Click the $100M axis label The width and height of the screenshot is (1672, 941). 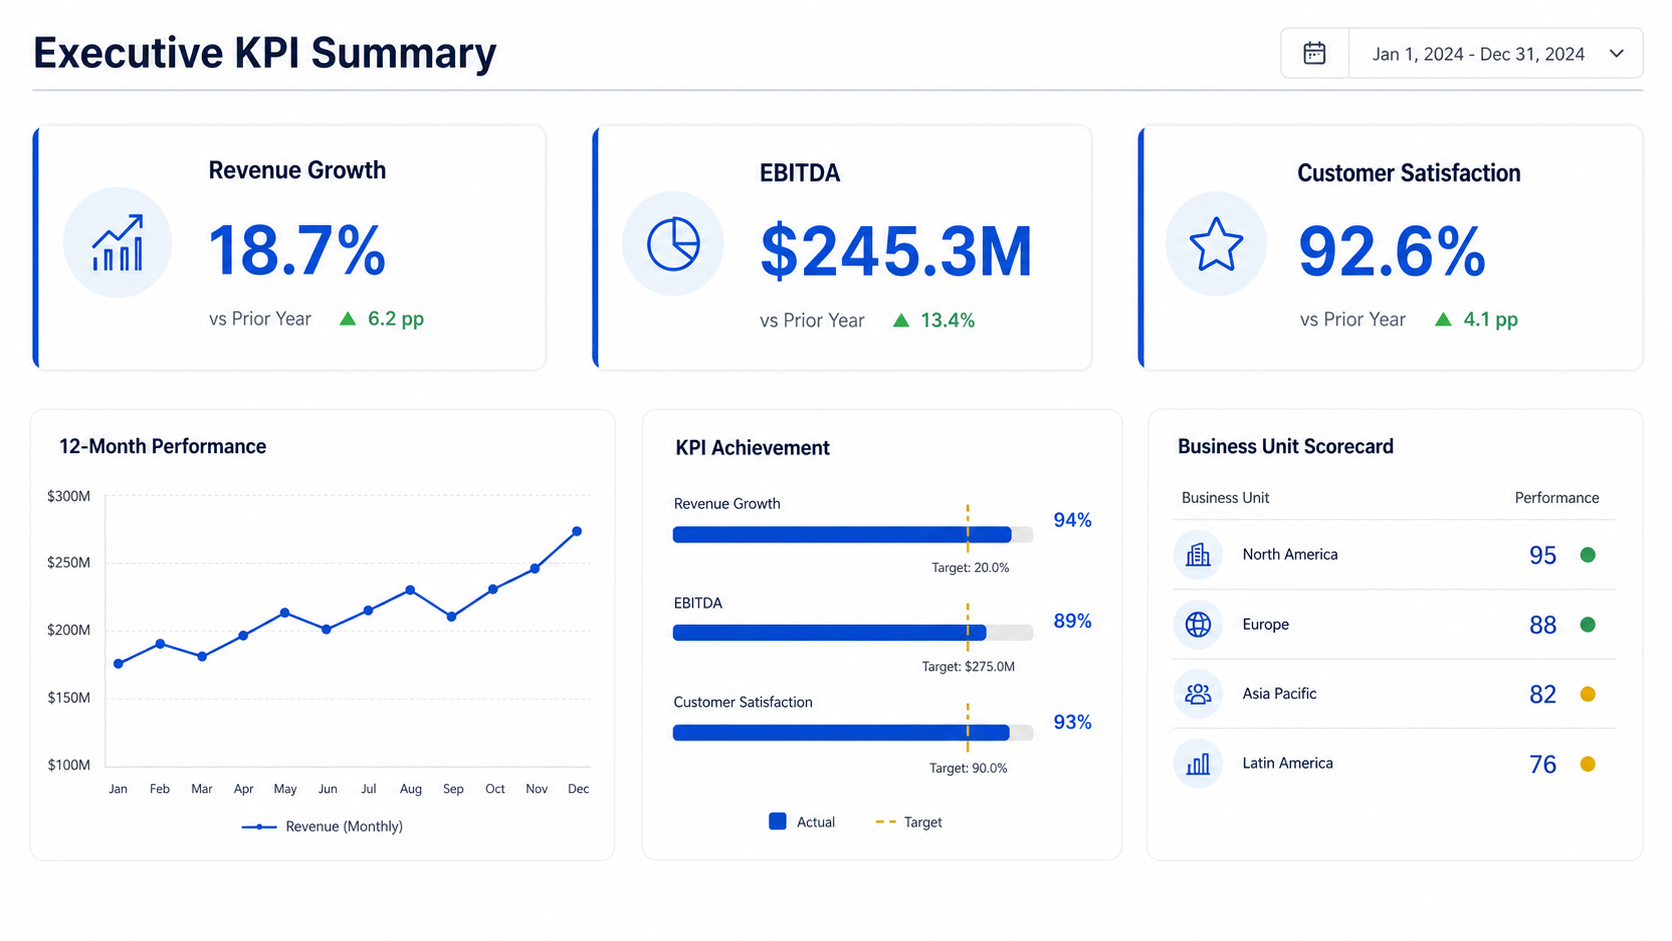(x=68, y=765)
